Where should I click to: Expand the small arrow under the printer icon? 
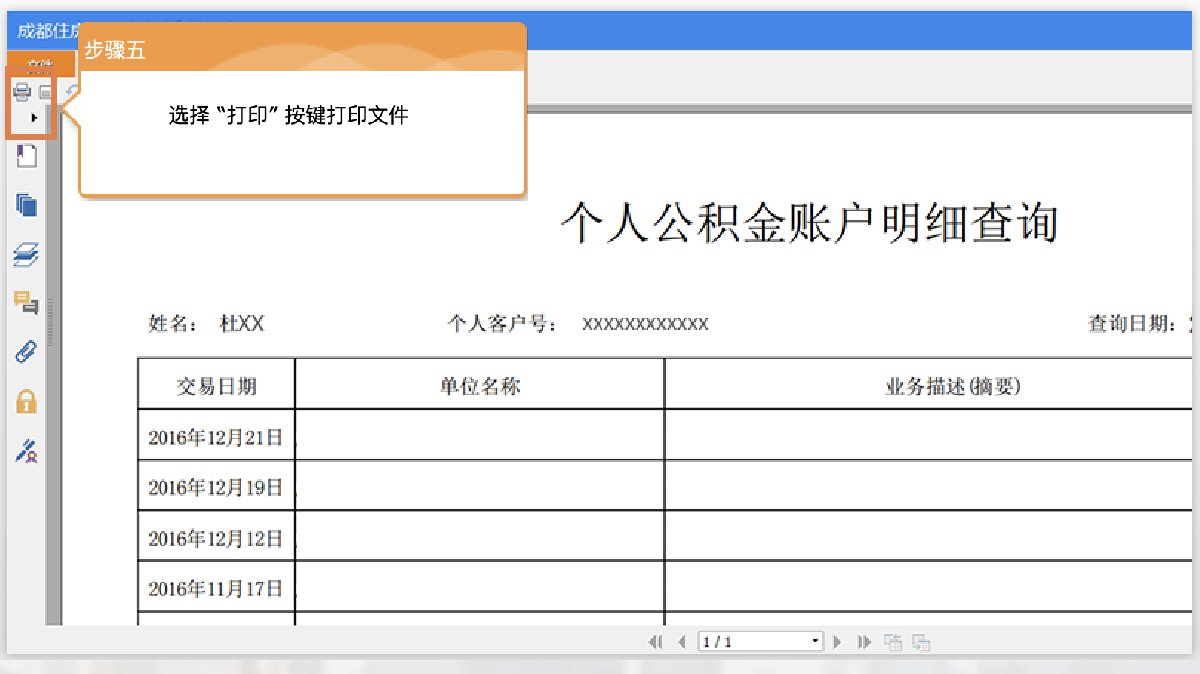(x=35, y=118)
